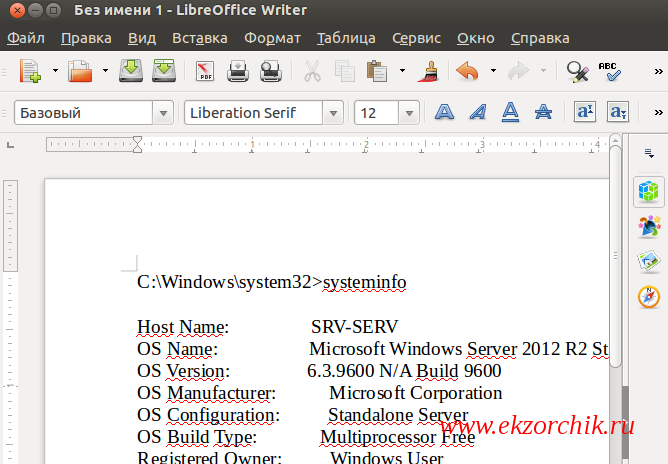This screenshot has height=464, width=668.
Task: Open the Paste options dropdown arrow
Action: click(402, 71)
